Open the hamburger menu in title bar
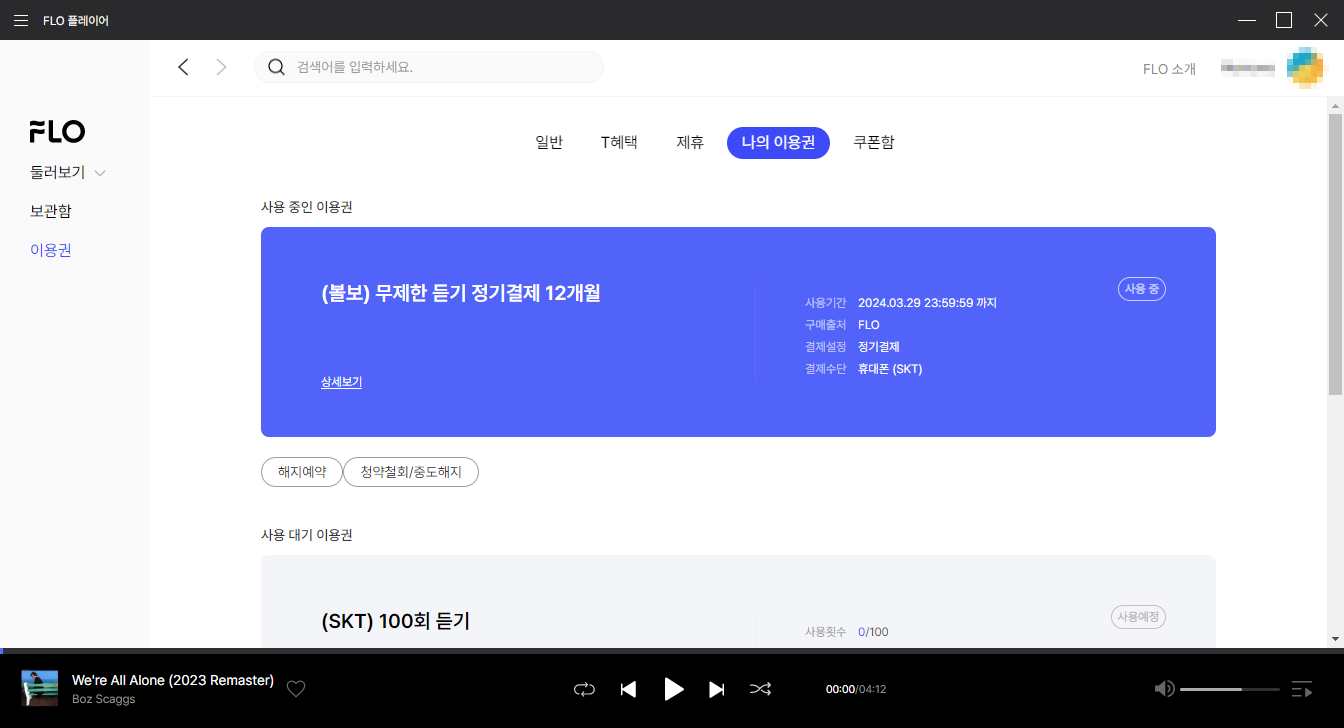The width and height of the screenshot is (1344, 728). point(20,20)
